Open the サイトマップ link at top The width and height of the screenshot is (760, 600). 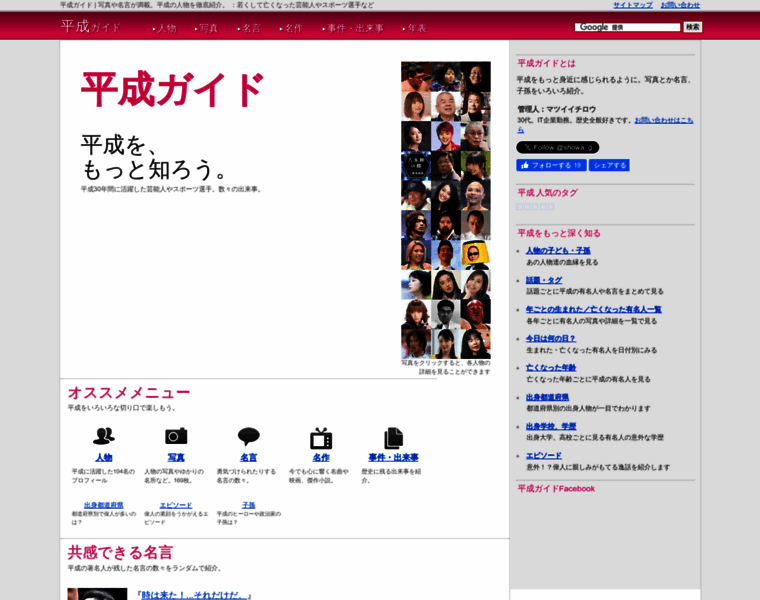tap(632, 5)
